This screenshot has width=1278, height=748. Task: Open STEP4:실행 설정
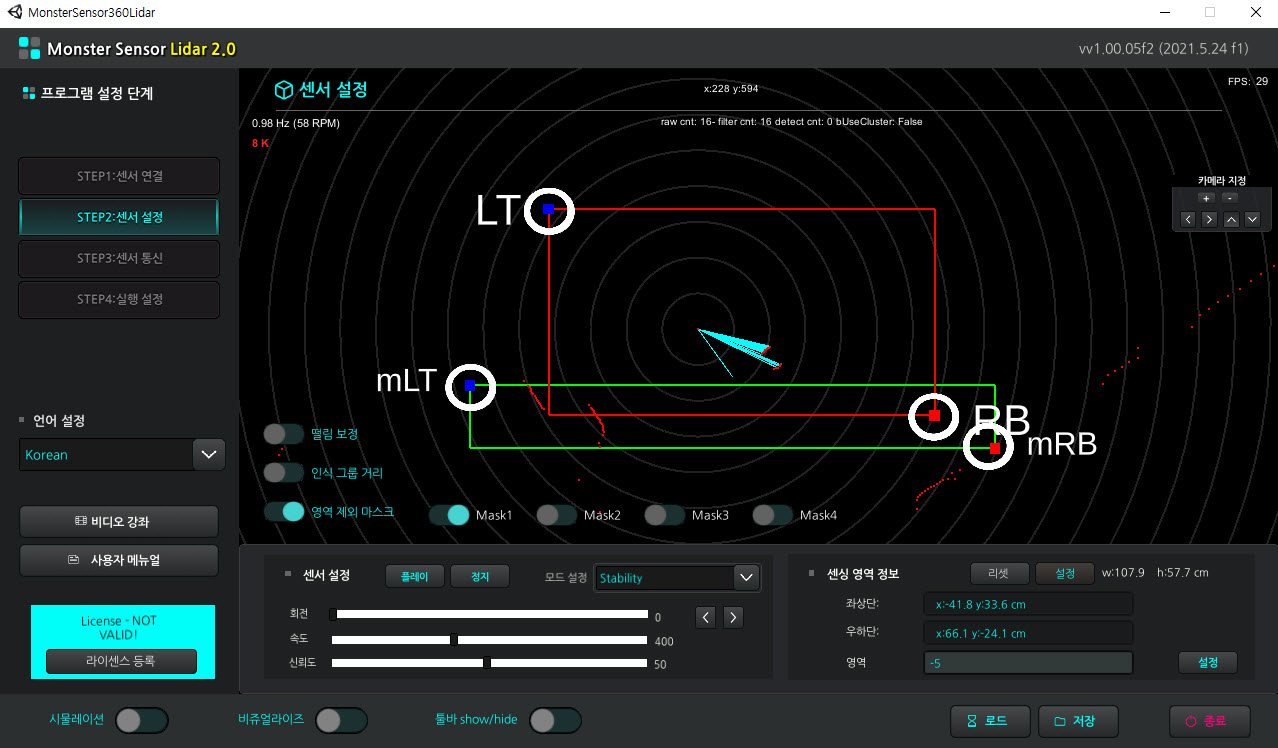coord(120,299)
